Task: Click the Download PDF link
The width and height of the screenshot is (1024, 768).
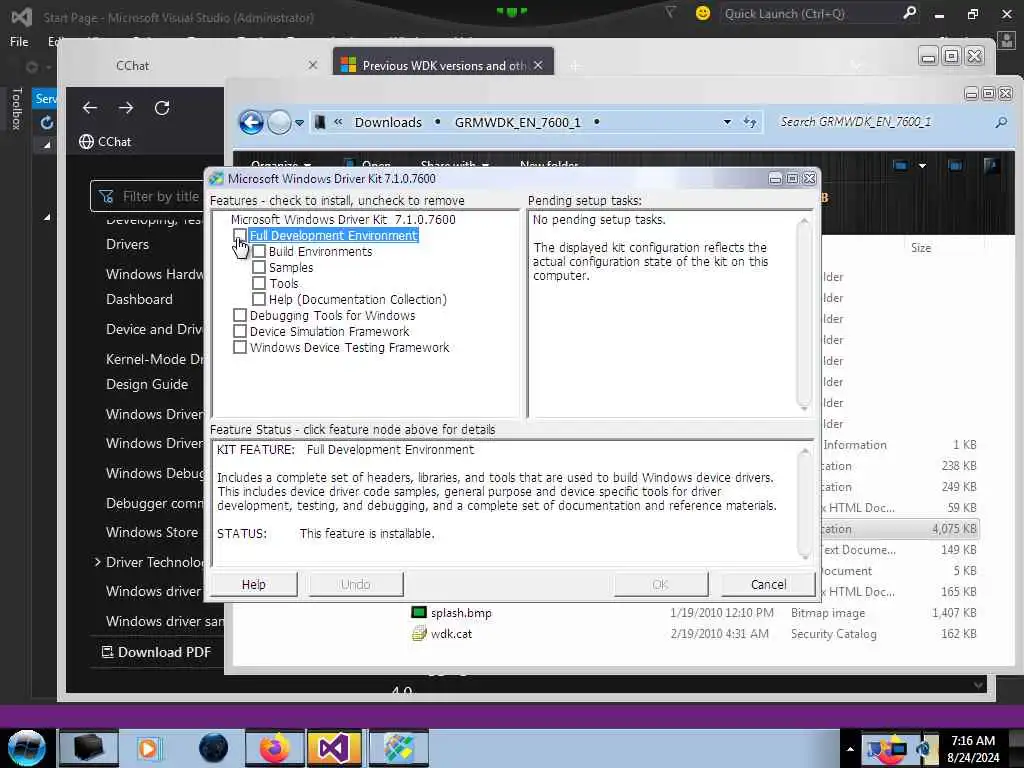Action: pos(156,652)
